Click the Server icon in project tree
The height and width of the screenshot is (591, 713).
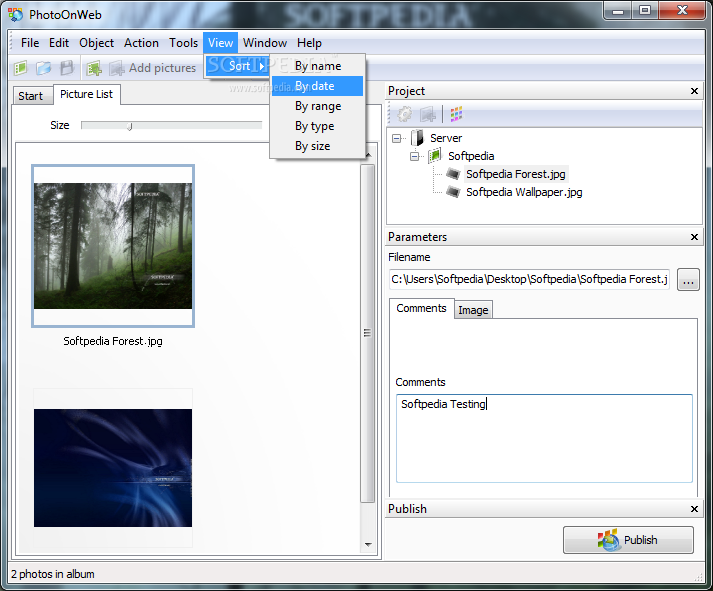pyautogui.click(x=417, y=138)
